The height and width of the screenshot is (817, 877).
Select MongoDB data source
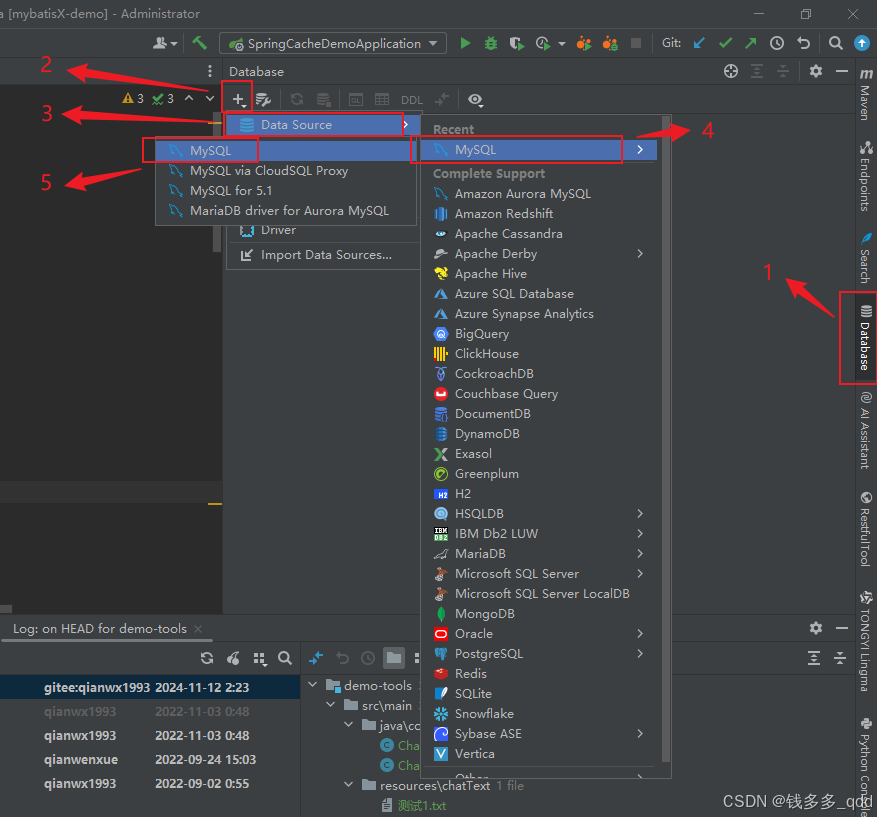(x=538, y=613)
